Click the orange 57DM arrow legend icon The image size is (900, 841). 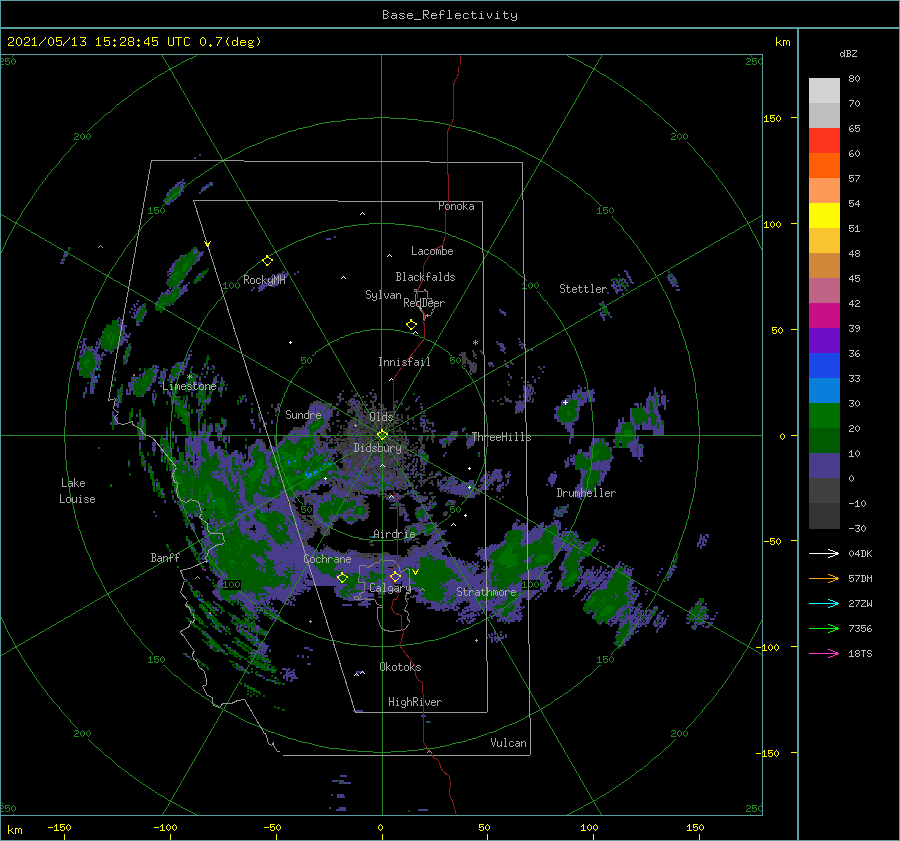[x=824, y=579]
